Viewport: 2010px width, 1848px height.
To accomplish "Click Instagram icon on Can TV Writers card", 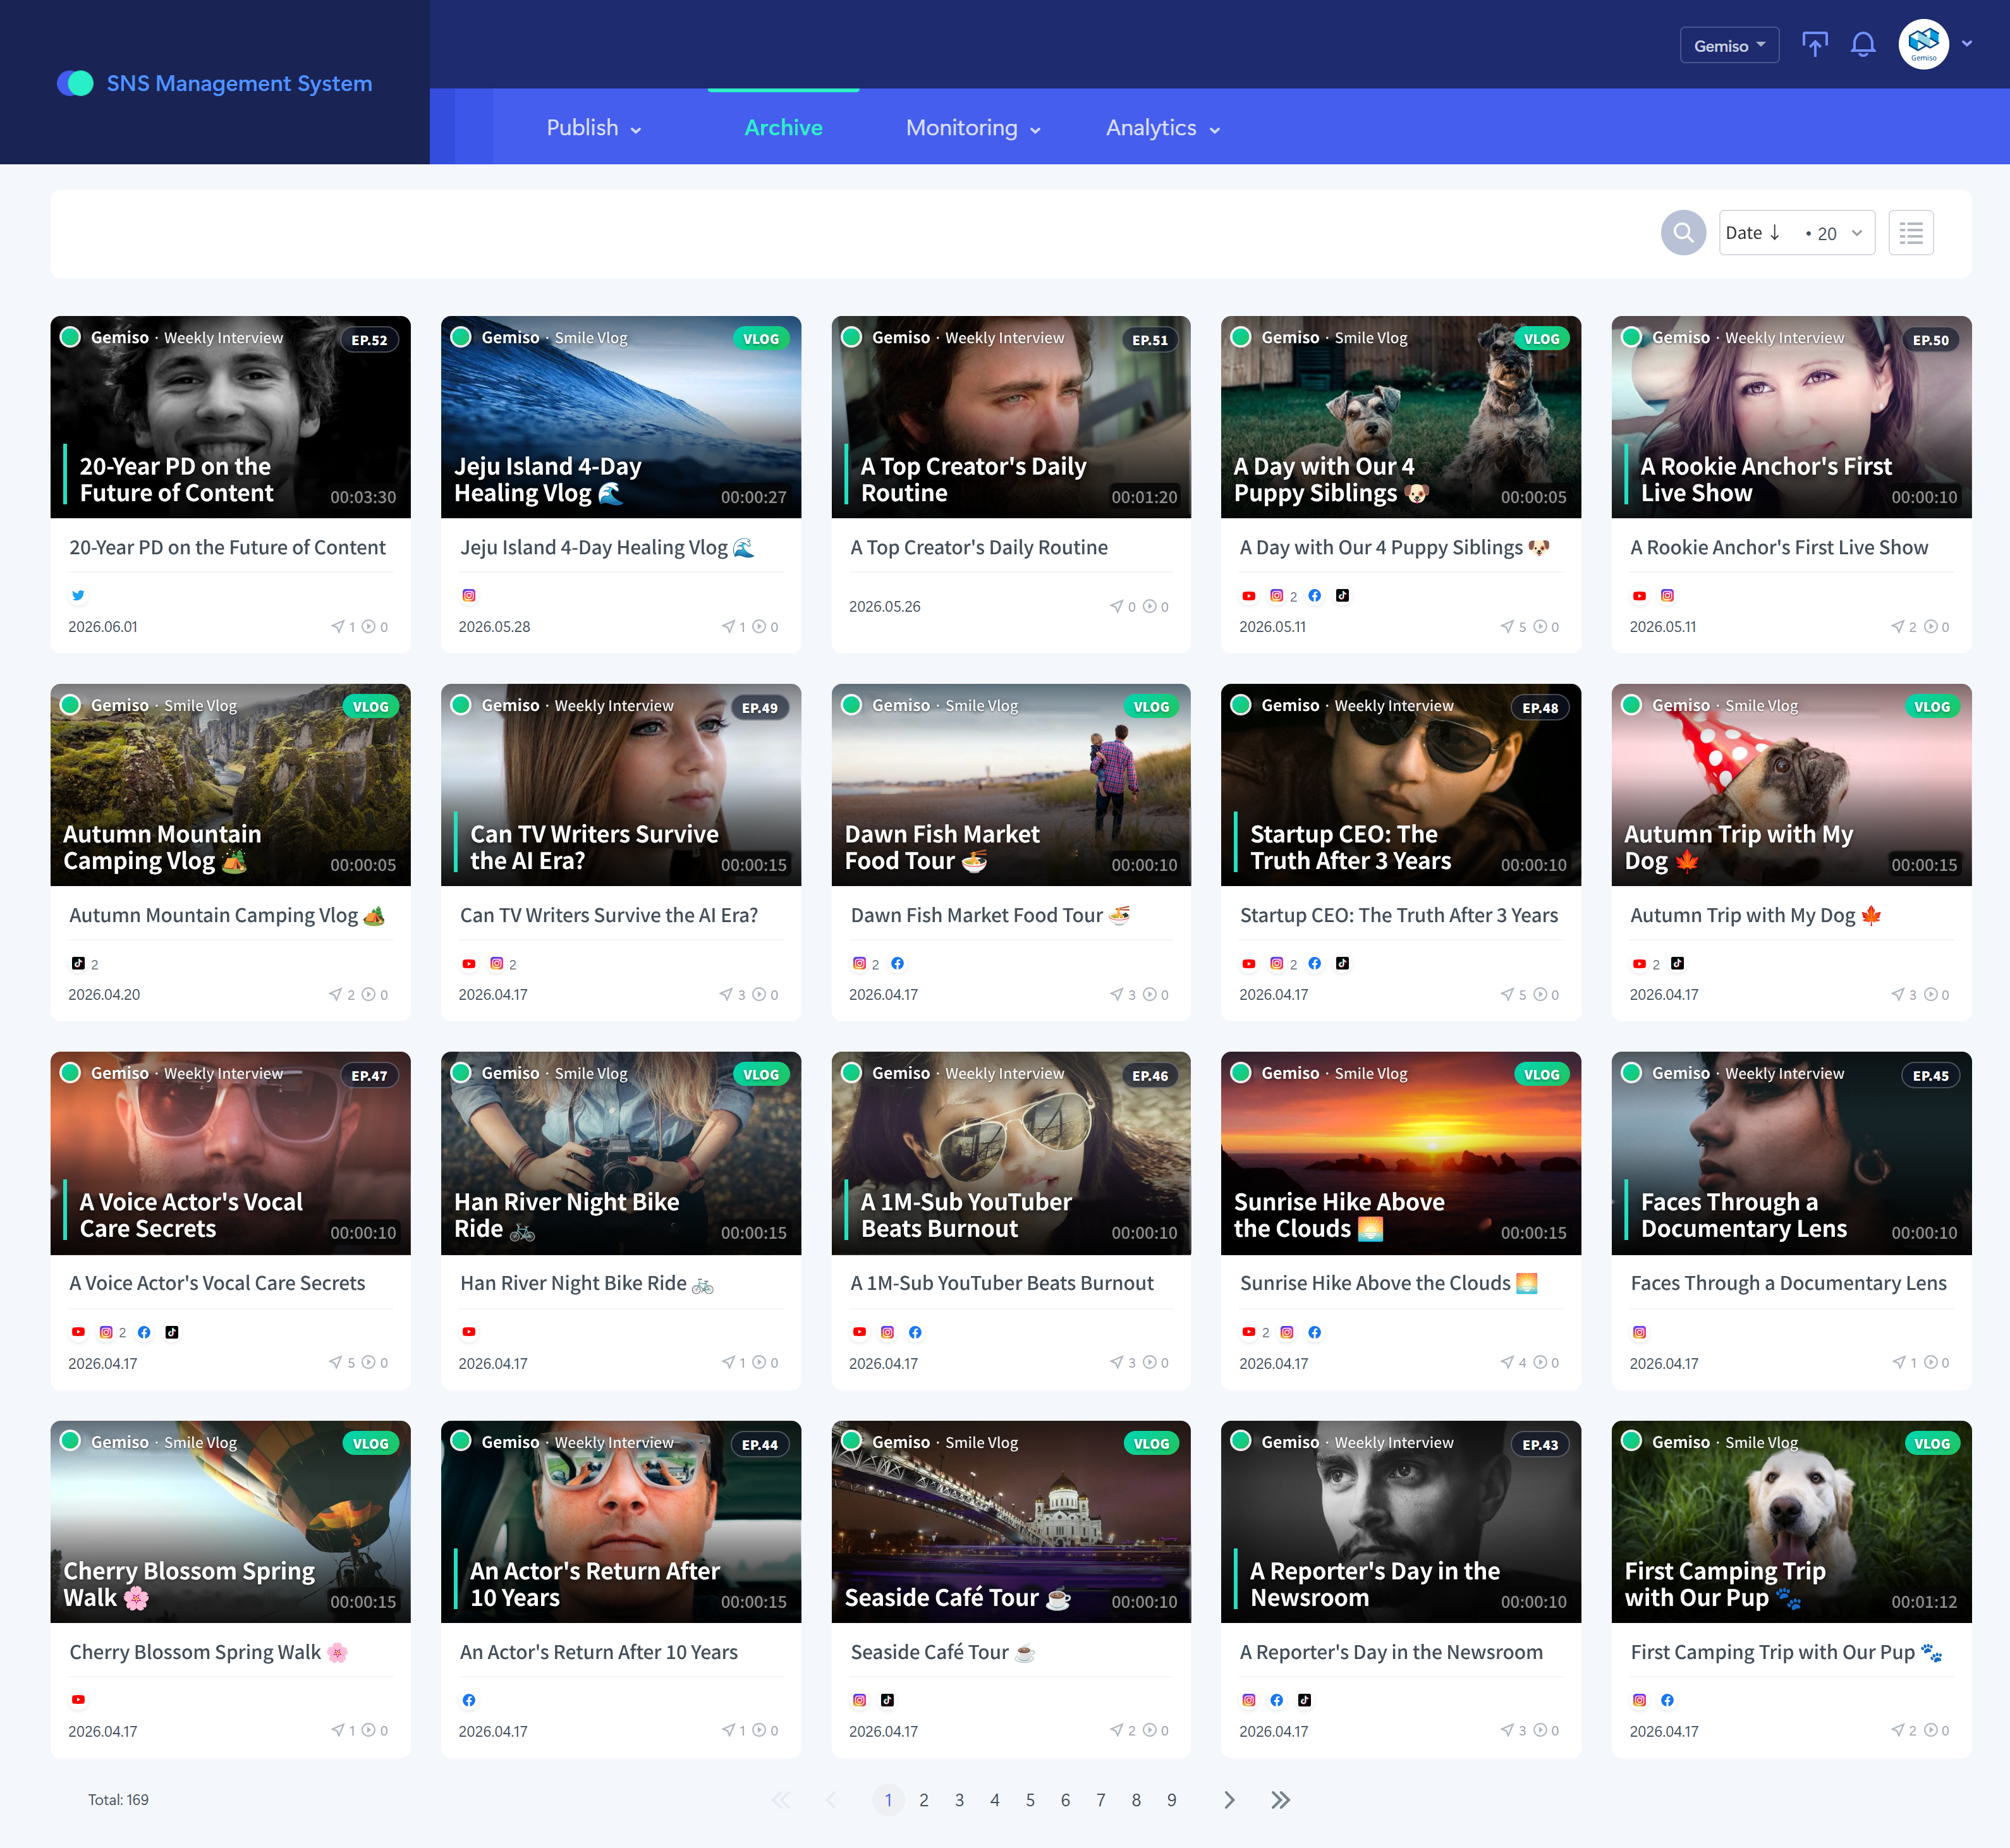I will (x=496, y=964).
